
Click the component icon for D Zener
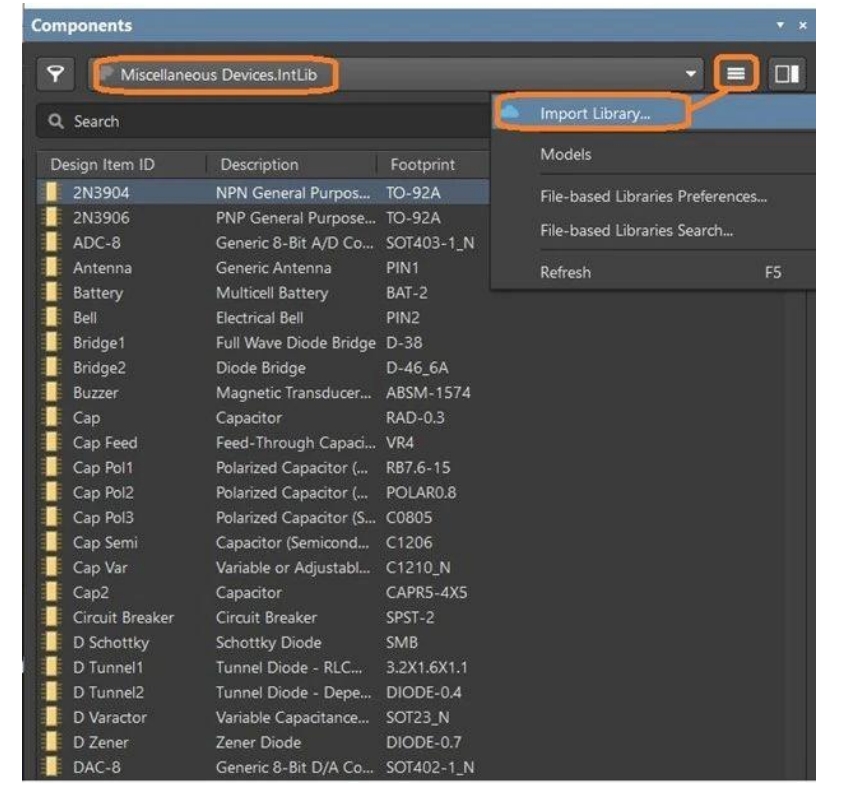coord(50,742)
